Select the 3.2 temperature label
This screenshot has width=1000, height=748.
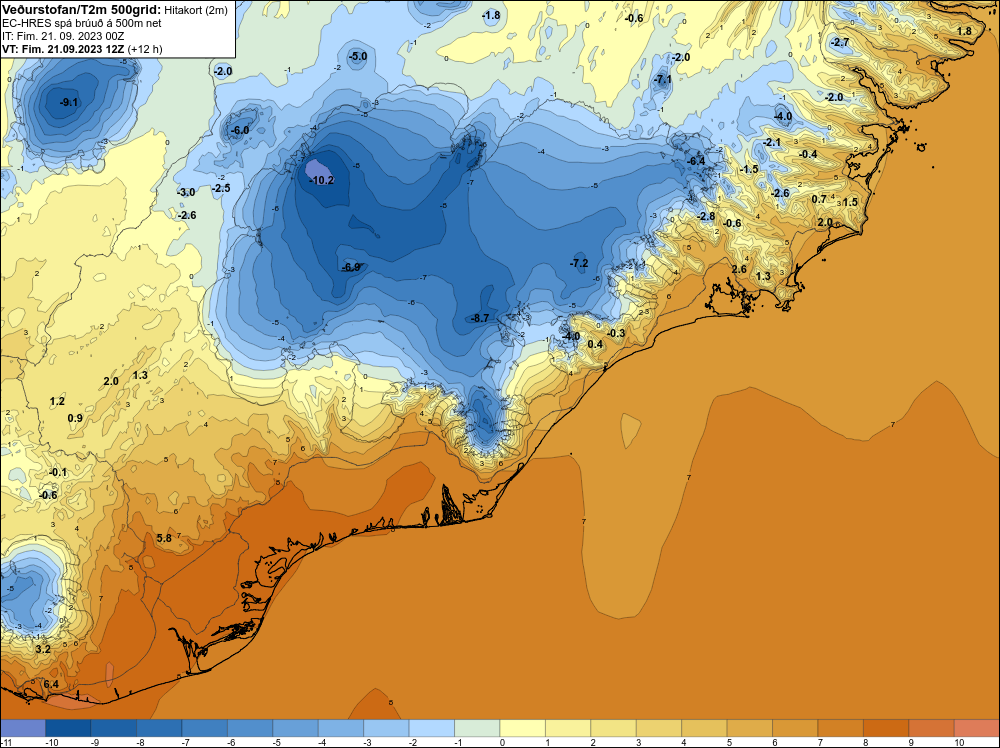(43, 649)
